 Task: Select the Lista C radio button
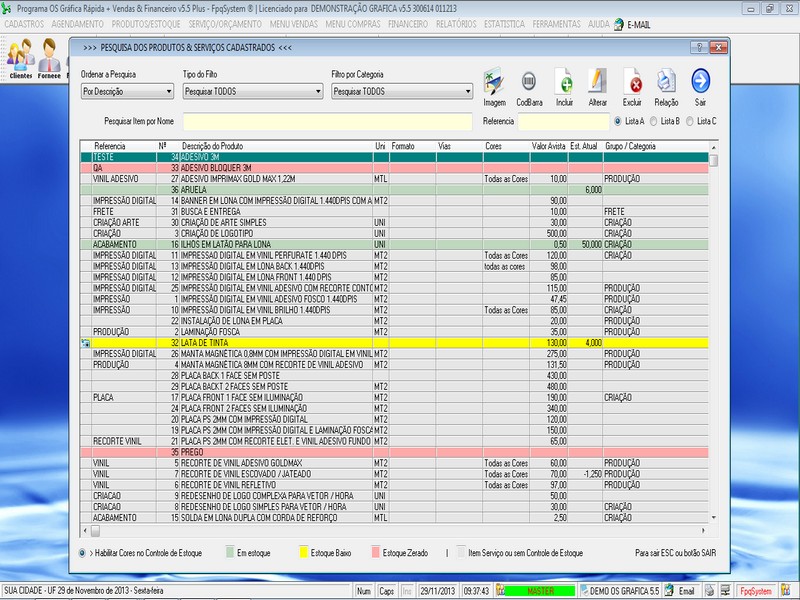point(691,121)
